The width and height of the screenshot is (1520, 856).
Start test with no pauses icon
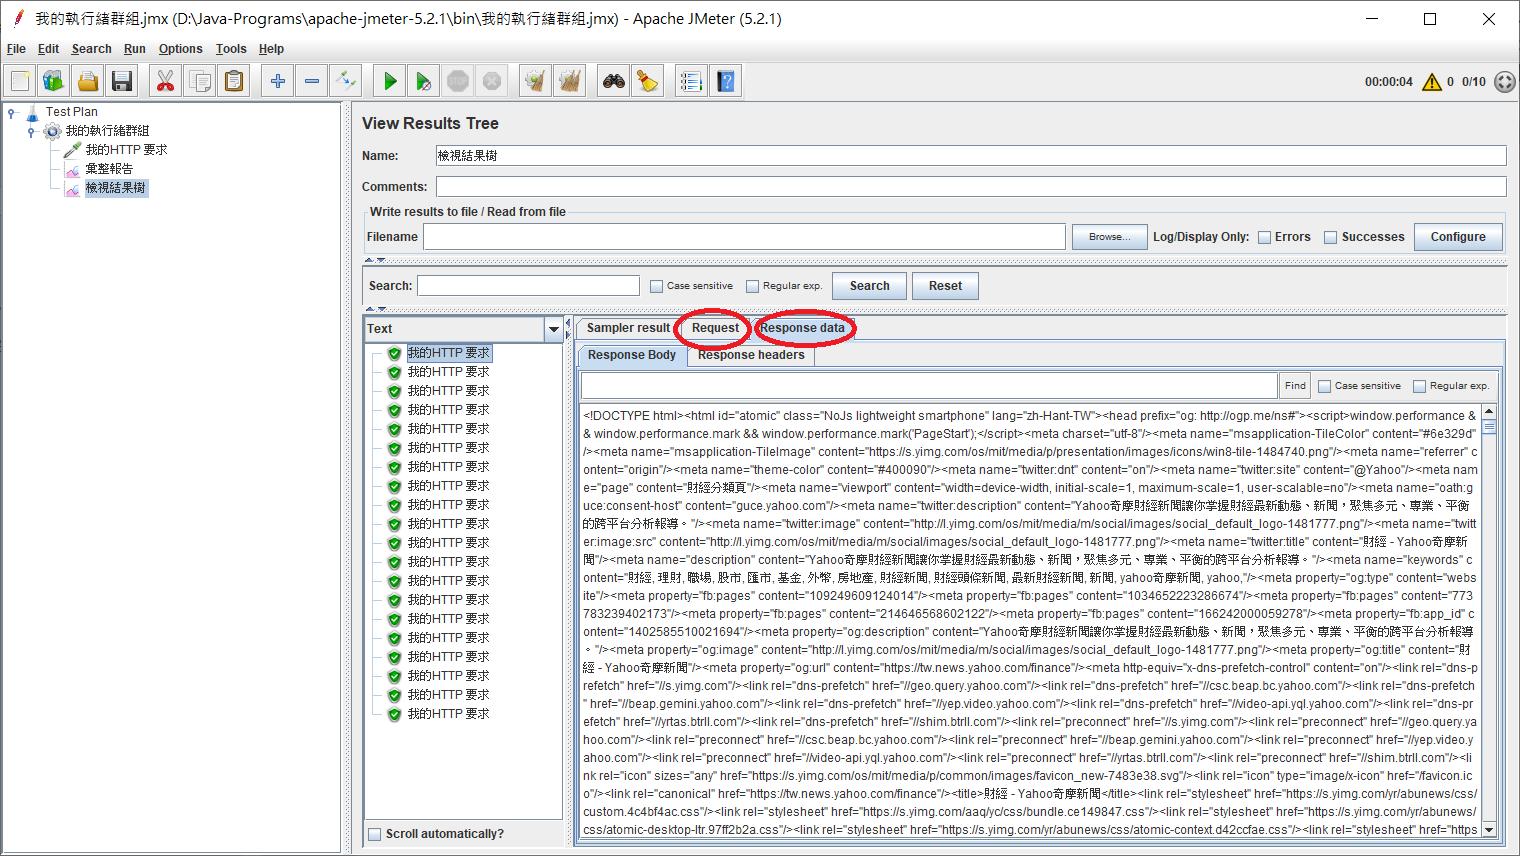tap(424, 81)
